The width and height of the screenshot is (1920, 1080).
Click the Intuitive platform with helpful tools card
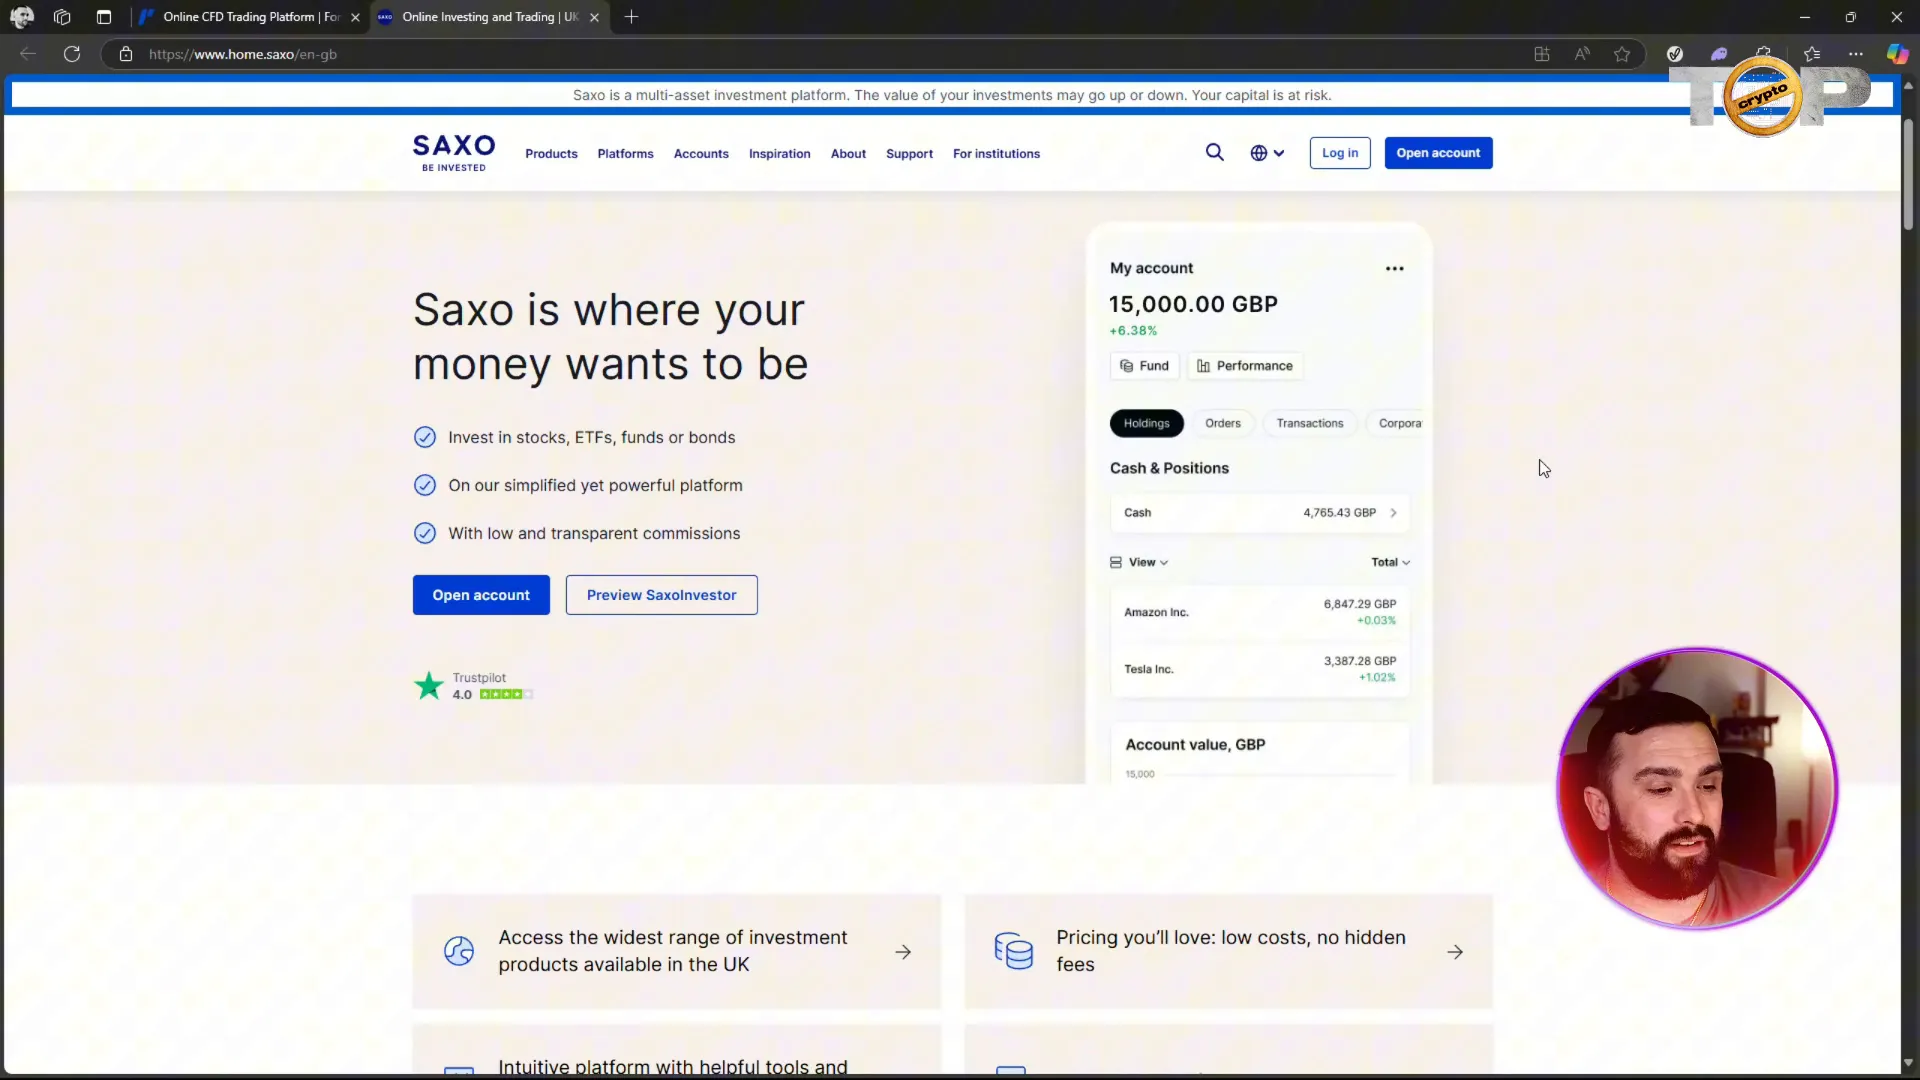676,1050
